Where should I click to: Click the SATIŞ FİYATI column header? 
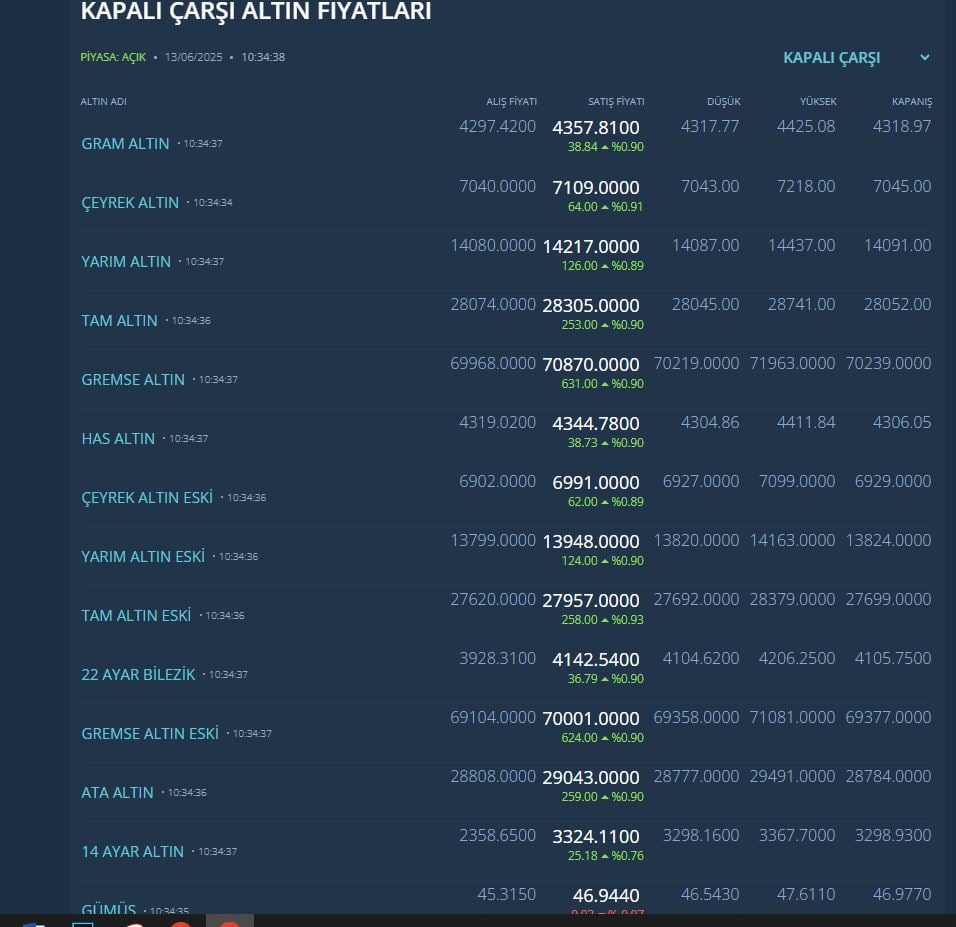point(616,101)
